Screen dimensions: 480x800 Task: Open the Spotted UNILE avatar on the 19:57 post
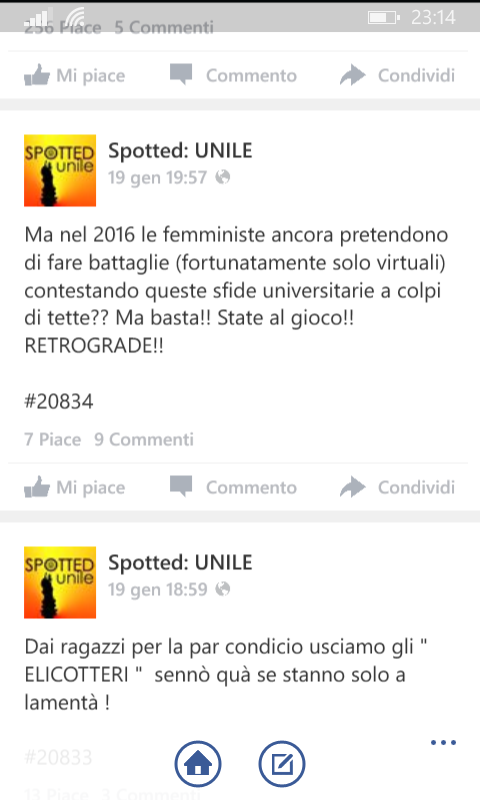coord(60,170)
